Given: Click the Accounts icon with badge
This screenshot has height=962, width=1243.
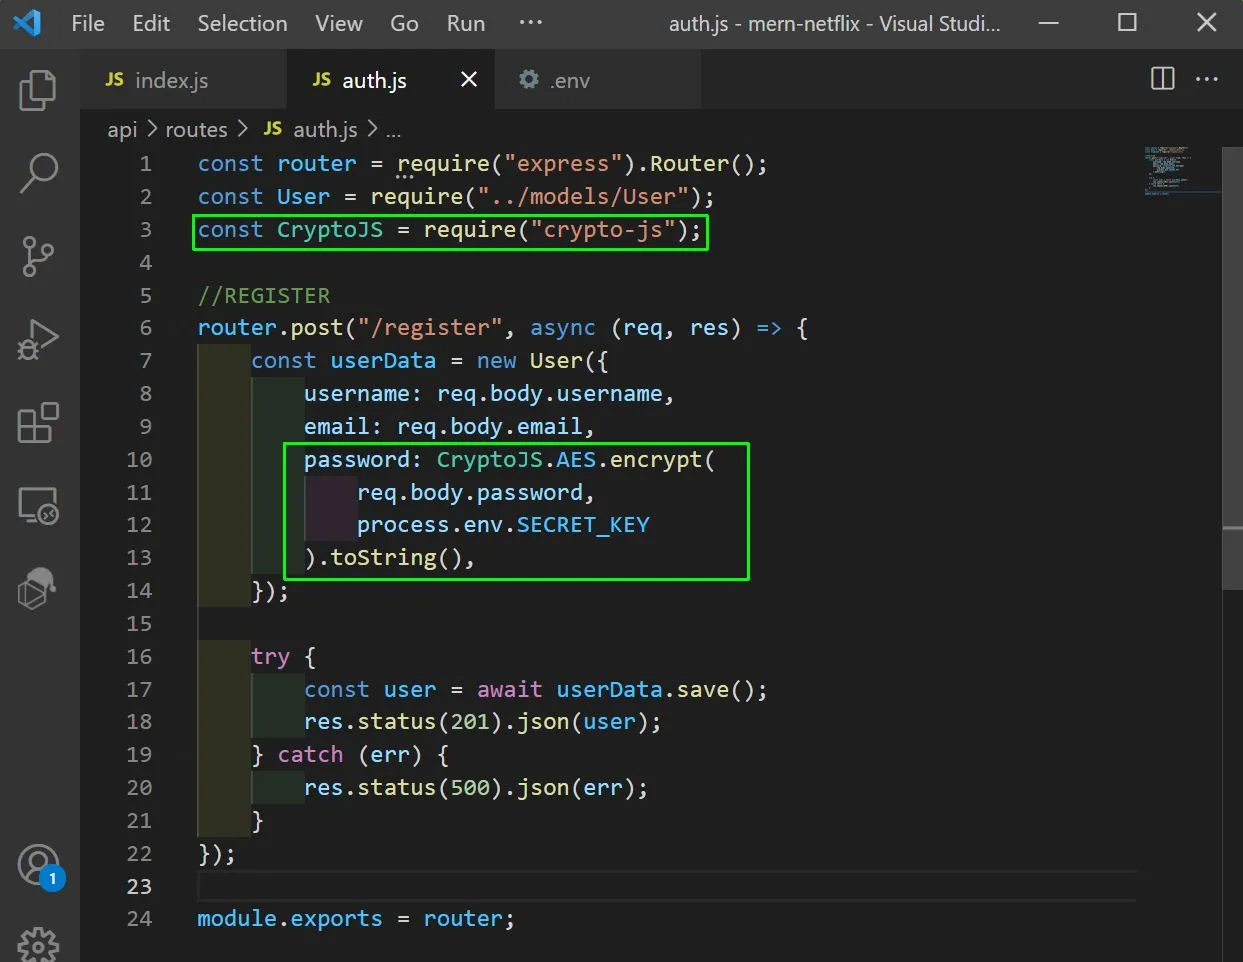Looking at the screenshot, I should [x=38, y=866].
